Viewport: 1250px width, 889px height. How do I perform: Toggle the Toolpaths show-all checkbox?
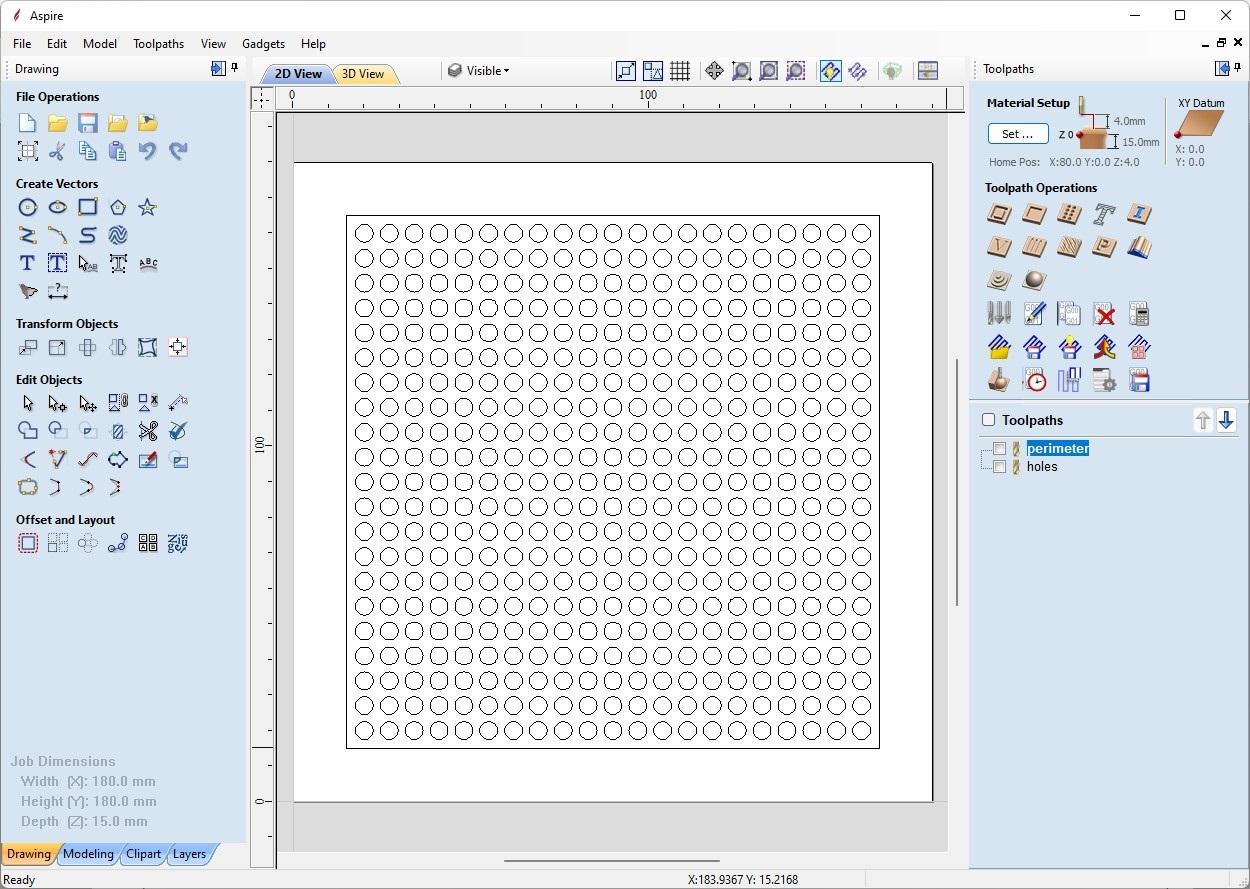[988, 421]
